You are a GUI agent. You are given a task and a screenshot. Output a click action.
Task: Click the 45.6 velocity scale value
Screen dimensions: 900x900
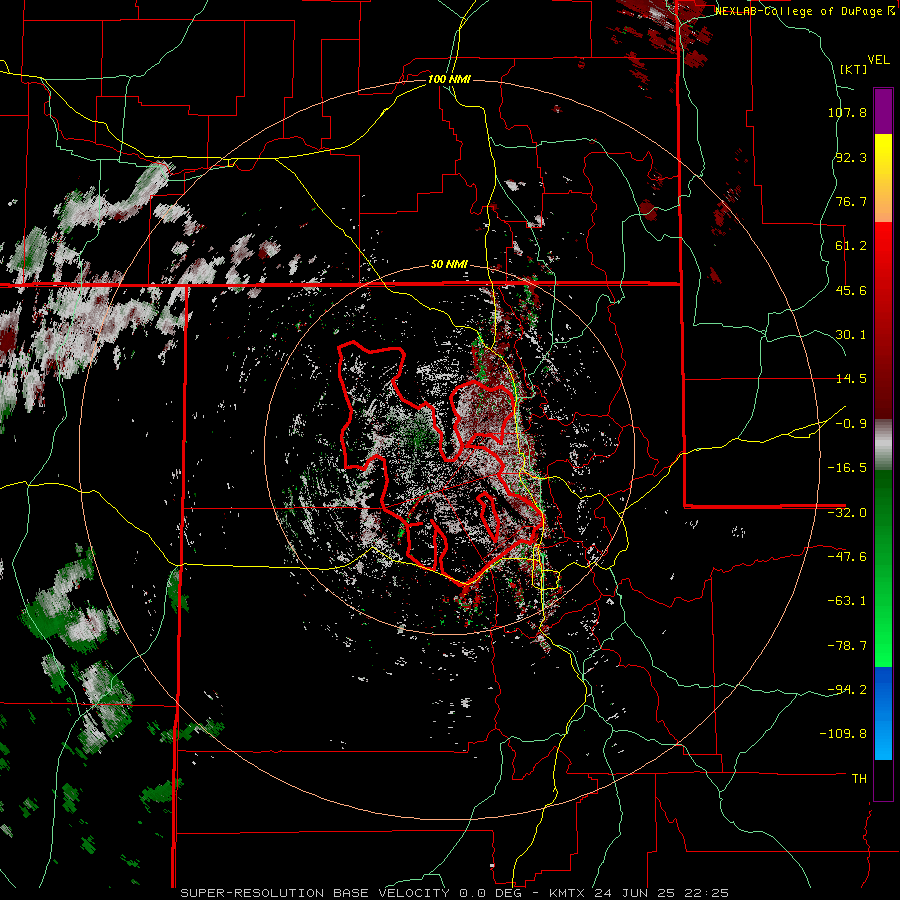click(x=851, y=290)
